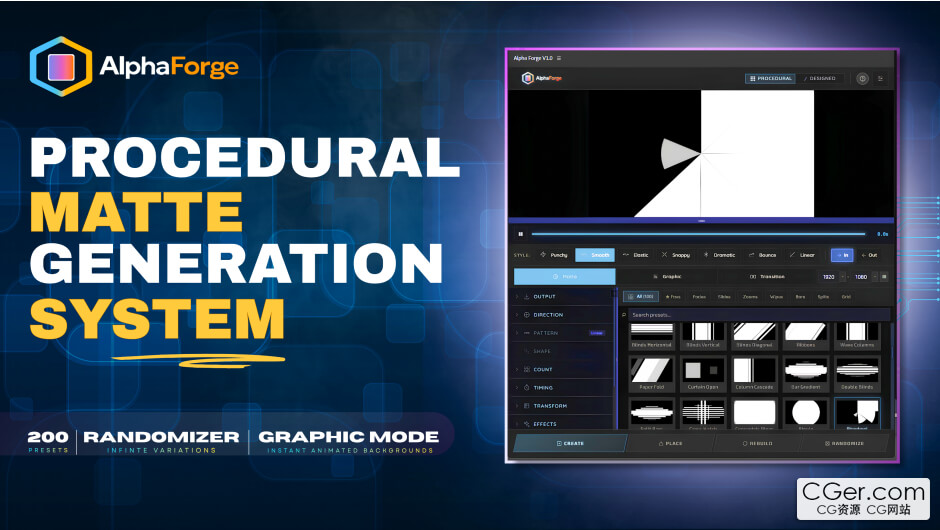The height and width of the screenshot is (530, 940).
Task: Select the Blinds Vertical preset
Action: [703, 336]
